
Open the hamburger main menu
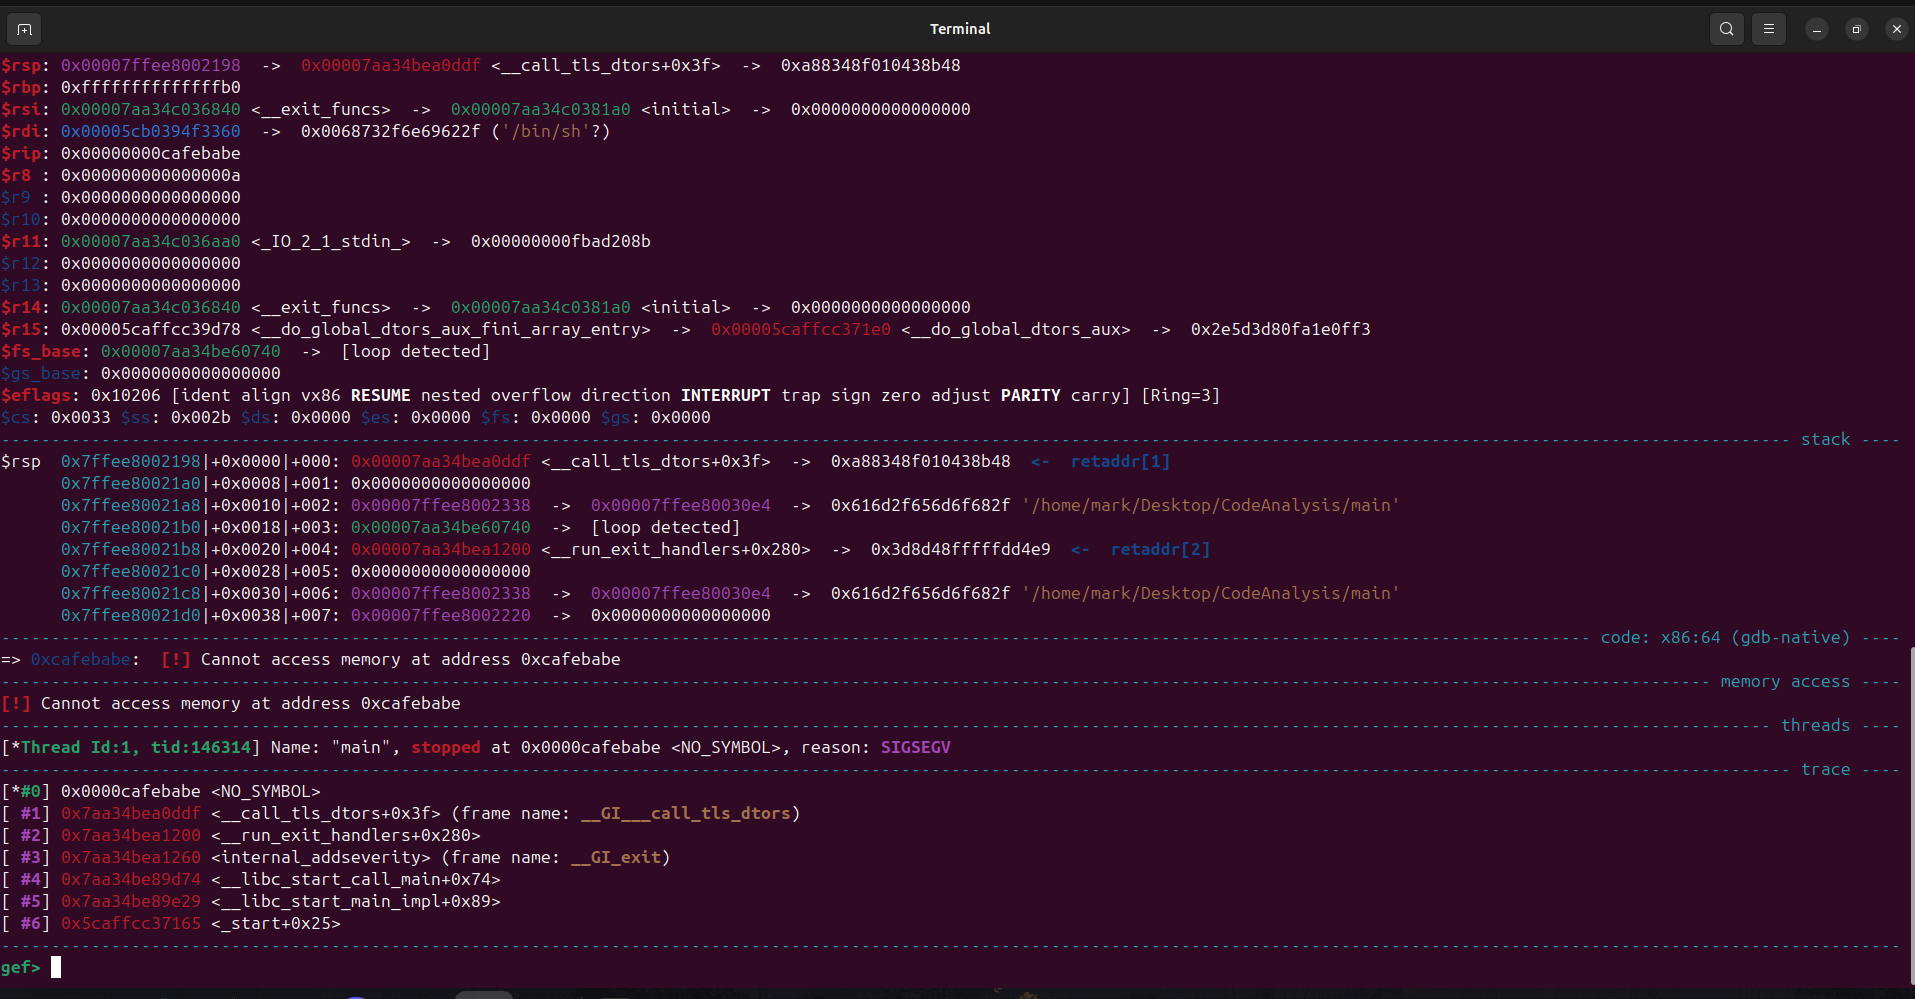click(1768, 29)
